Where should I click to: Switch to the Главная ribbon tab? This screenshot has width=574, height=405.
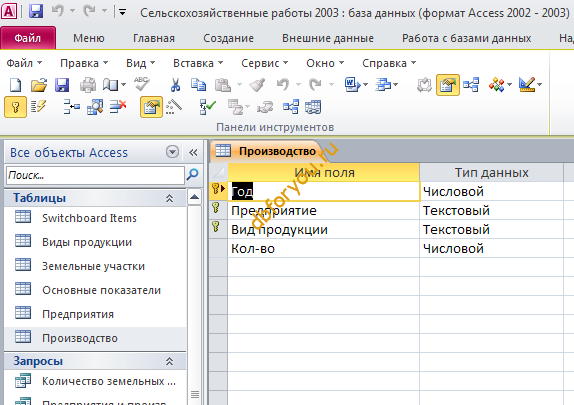[x=154, y=38]
